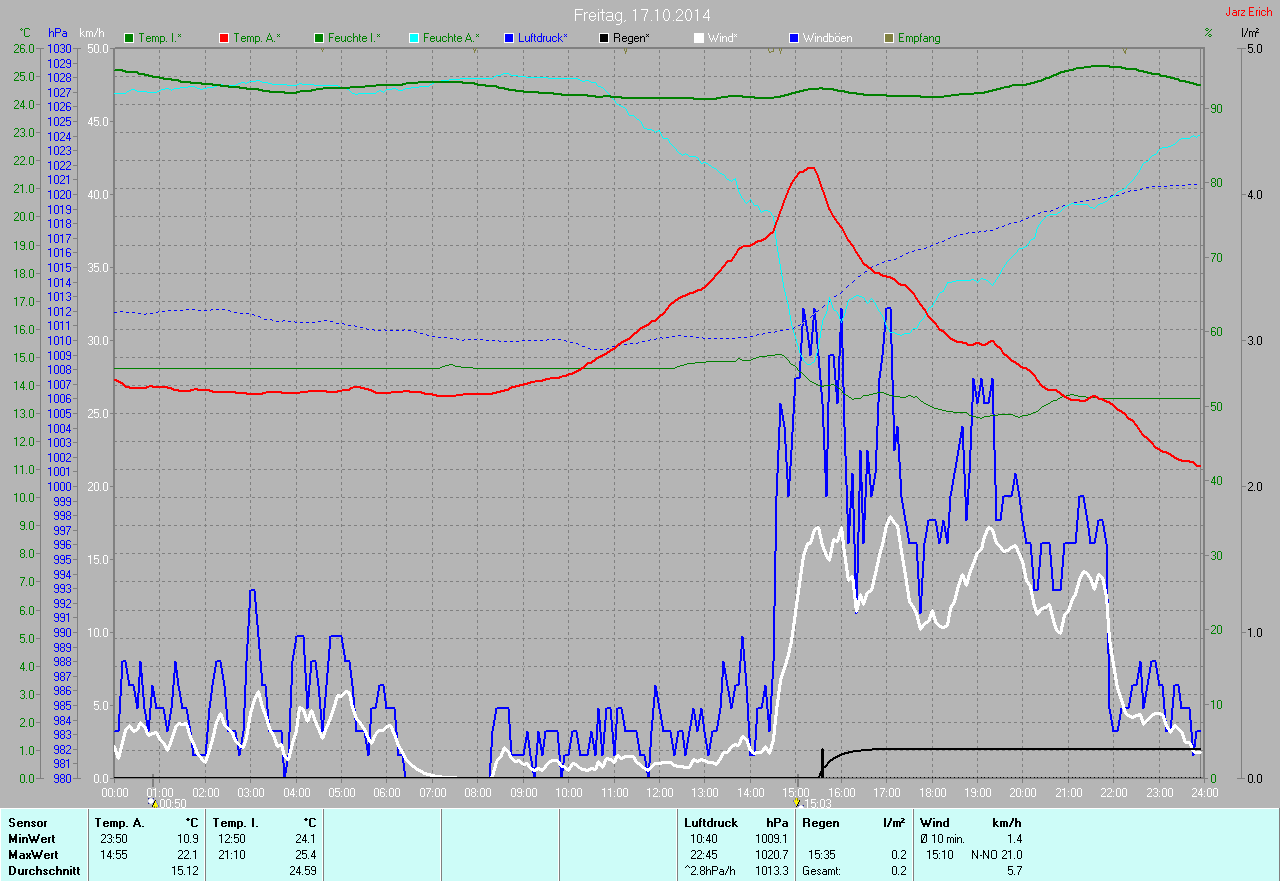This screenshot has height=881, width=1280.
Task: Click the Gesamt: rain total label
Action: (x=821, y=871)
